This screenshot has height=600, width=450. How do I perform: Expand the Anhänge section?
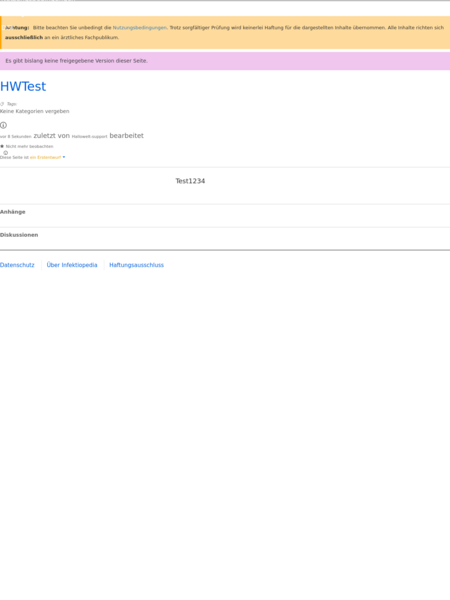pyautogui.click(x=13, y=212)
